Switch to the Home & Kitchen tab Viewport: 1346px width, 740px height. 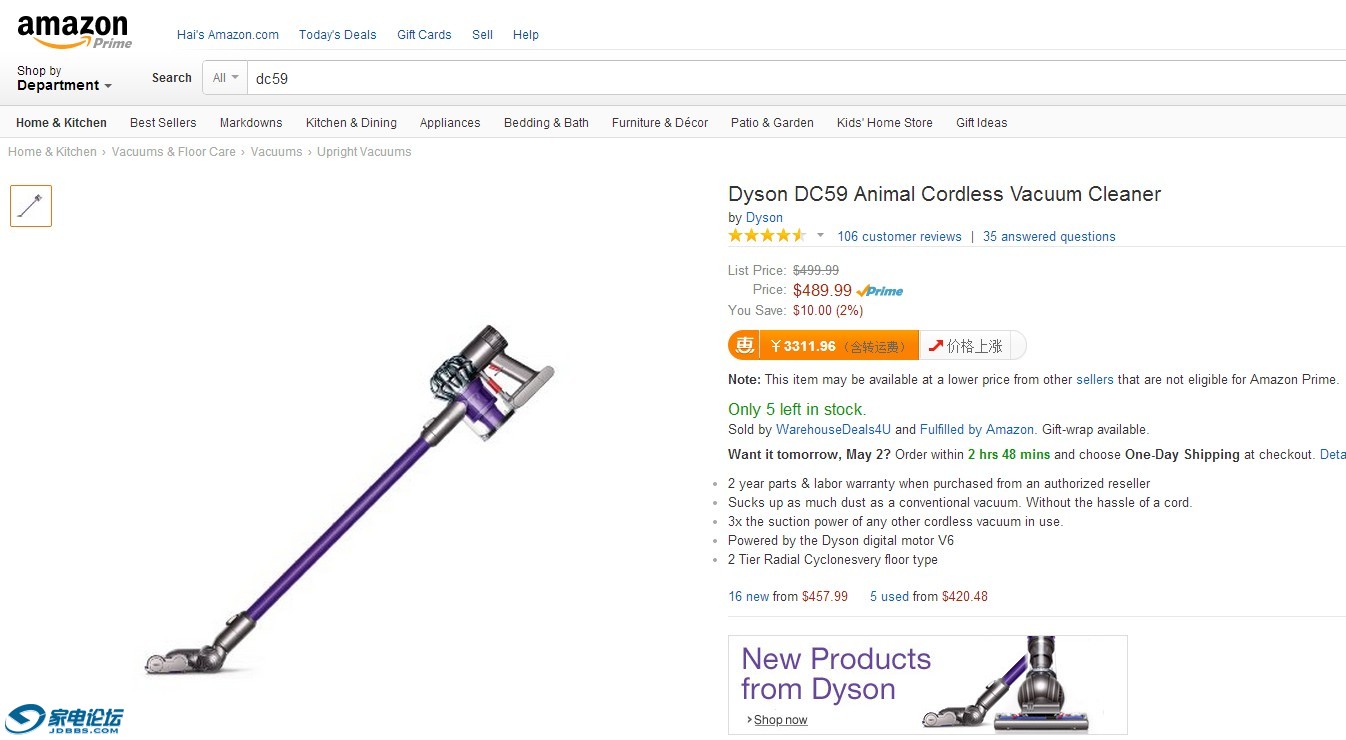[61, 122]
